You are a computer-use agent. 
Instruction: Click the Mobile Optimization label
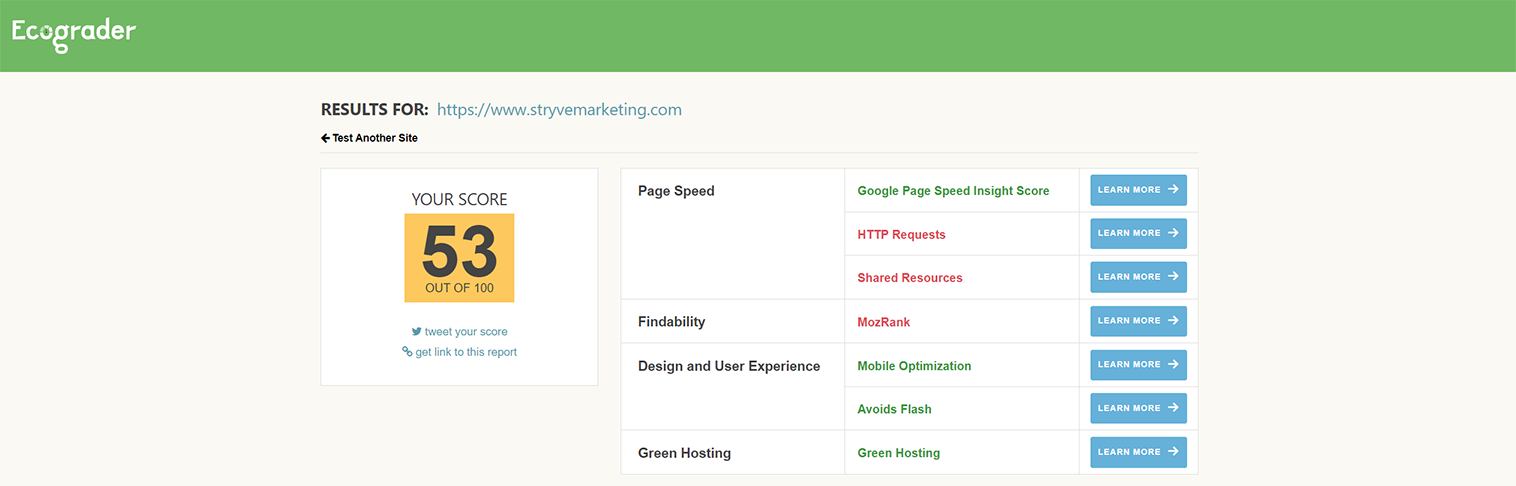coord(914,366)
